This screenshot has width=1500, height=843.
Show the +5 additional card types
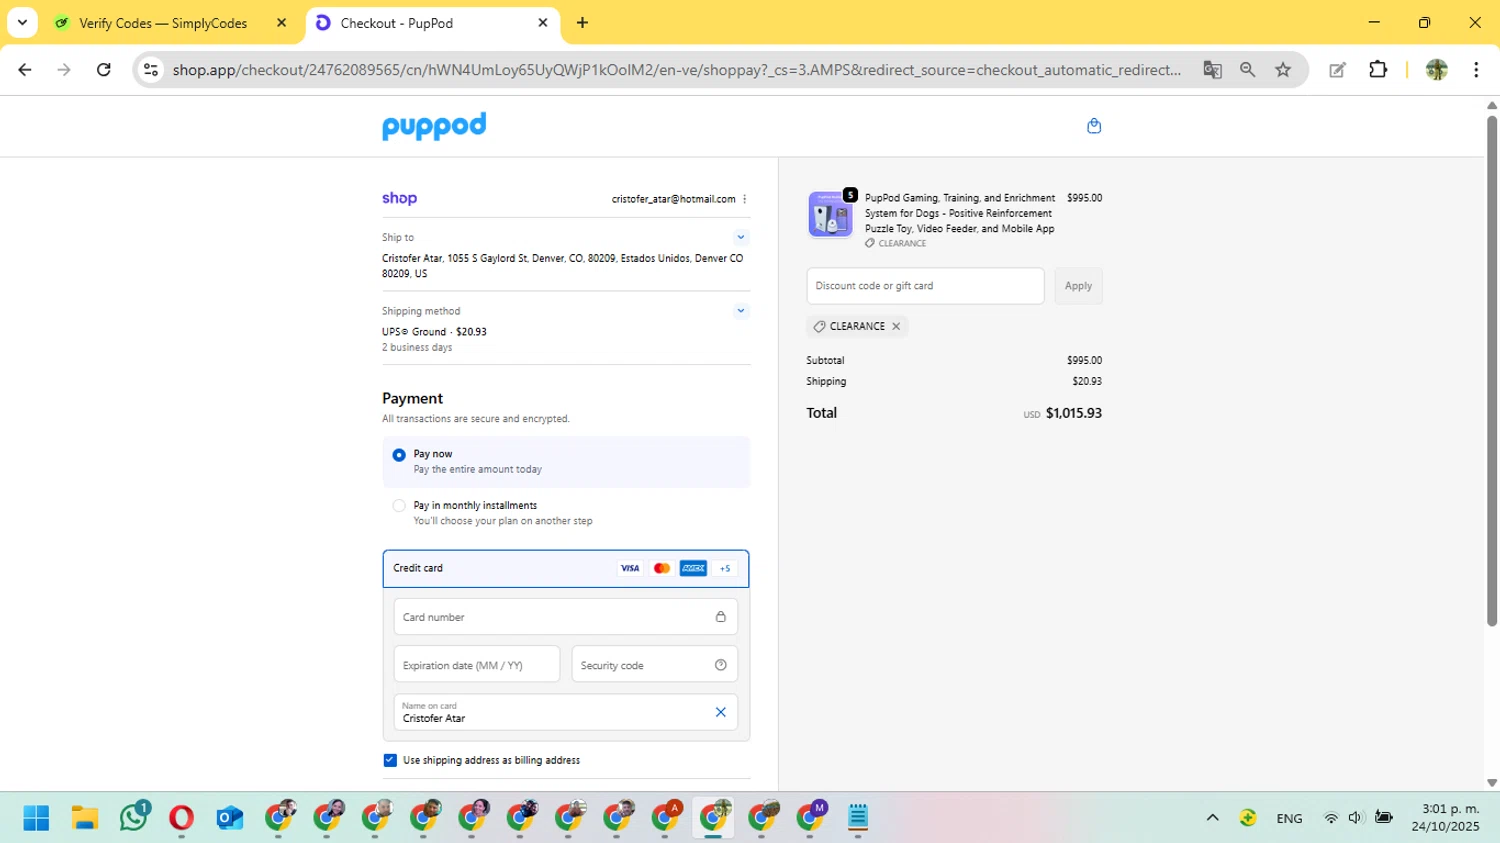725,568
